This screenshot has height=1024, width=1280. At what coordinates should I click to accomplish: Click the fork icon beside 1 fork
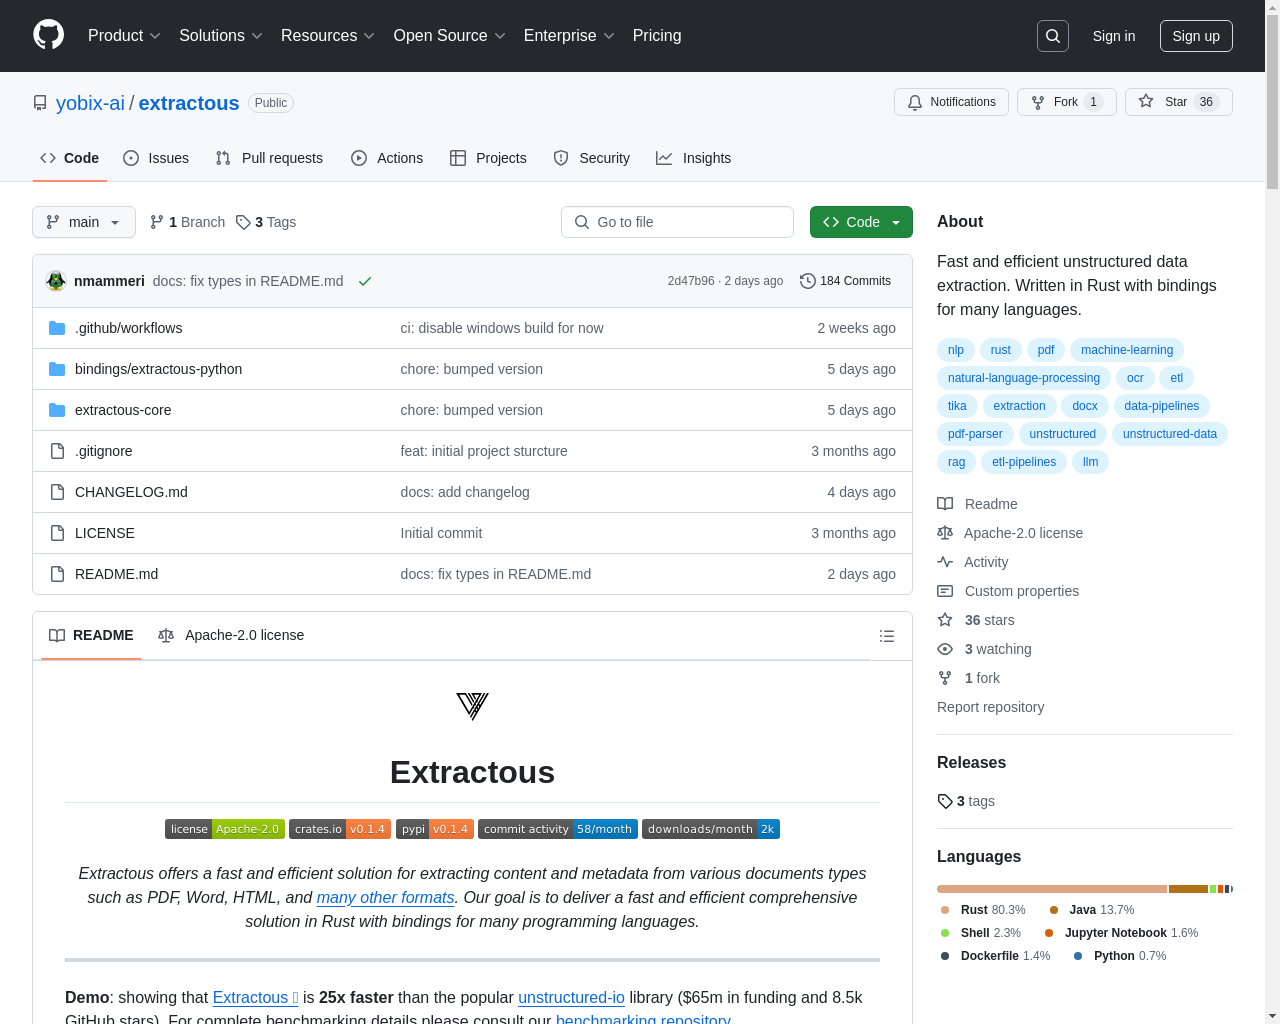945,678
